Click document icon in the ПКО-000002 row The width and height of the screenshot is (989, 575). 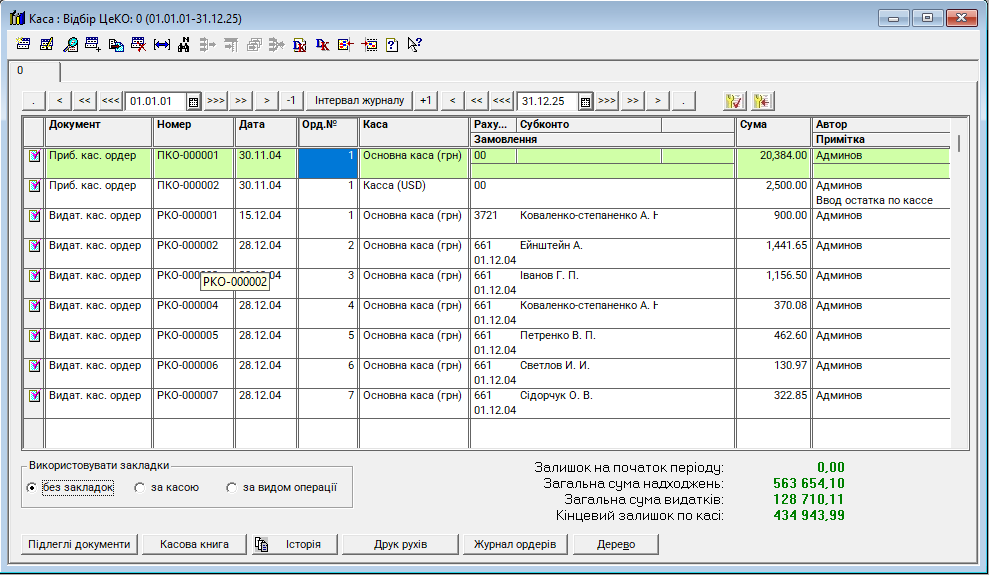tap(34, 186)
